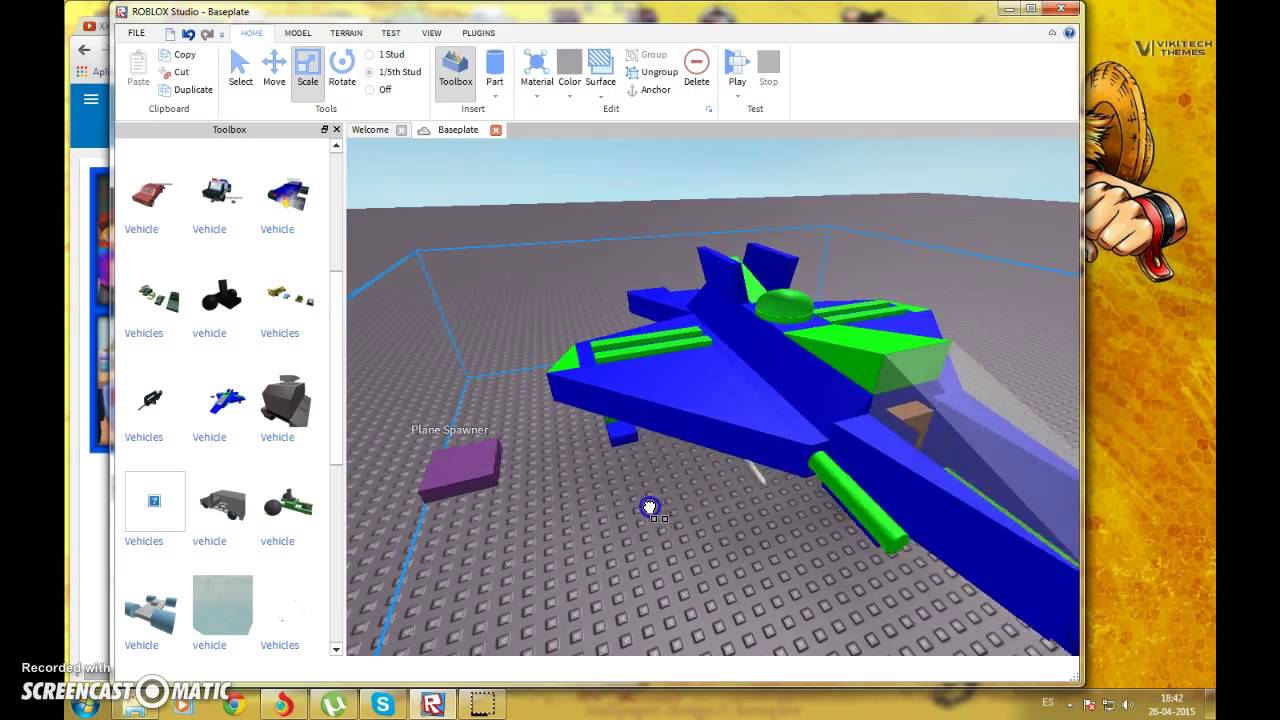Copy selection to clipboard

177,55
